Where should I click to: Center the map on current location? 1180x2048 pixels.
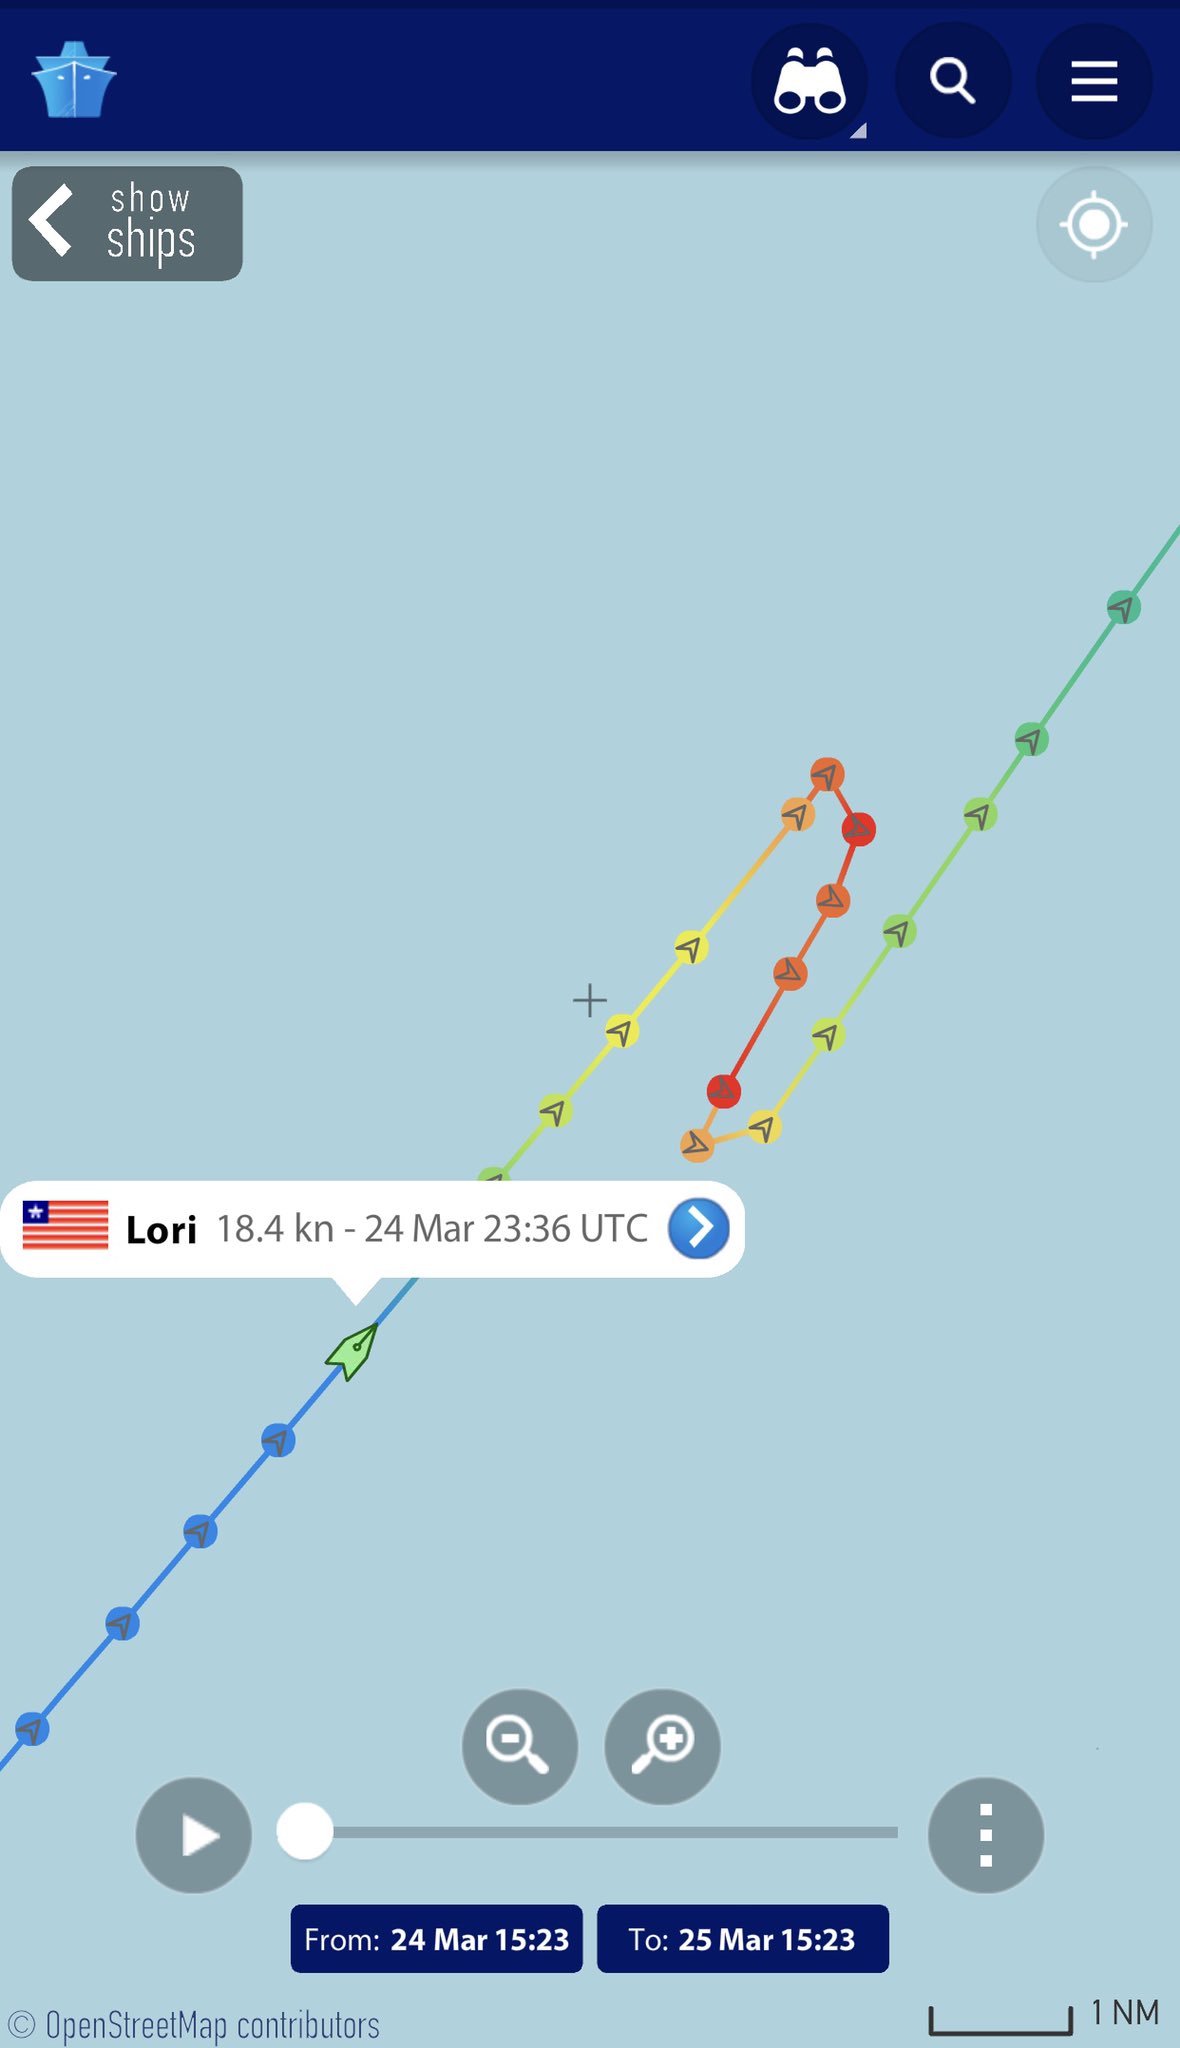[x=1094, y=224]
